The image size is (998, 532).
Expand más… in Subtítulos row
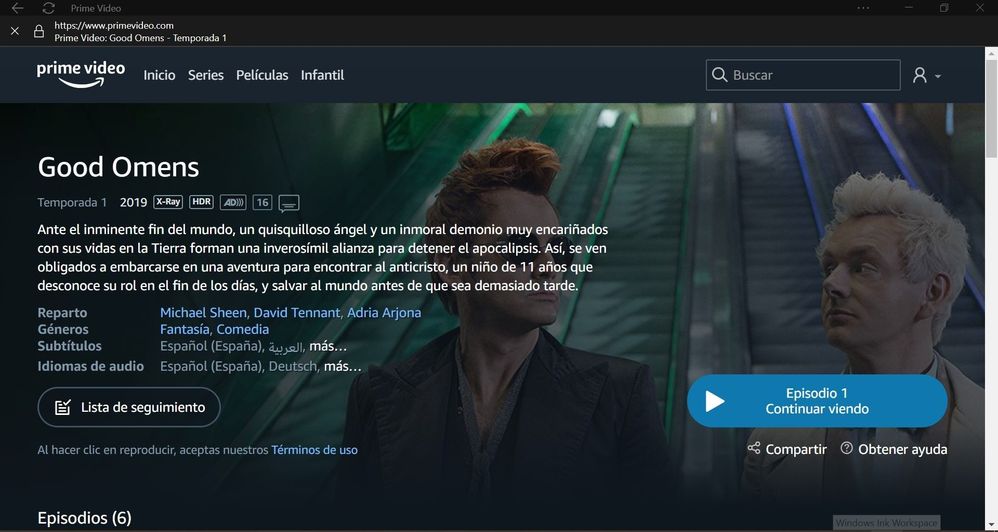coord(328,346)
